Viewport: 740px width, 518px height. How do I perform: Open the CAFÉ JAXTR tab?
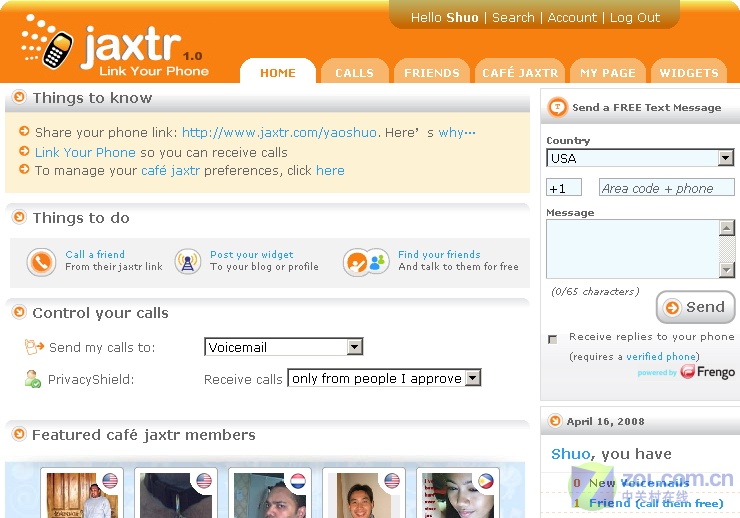pos(520,73)
